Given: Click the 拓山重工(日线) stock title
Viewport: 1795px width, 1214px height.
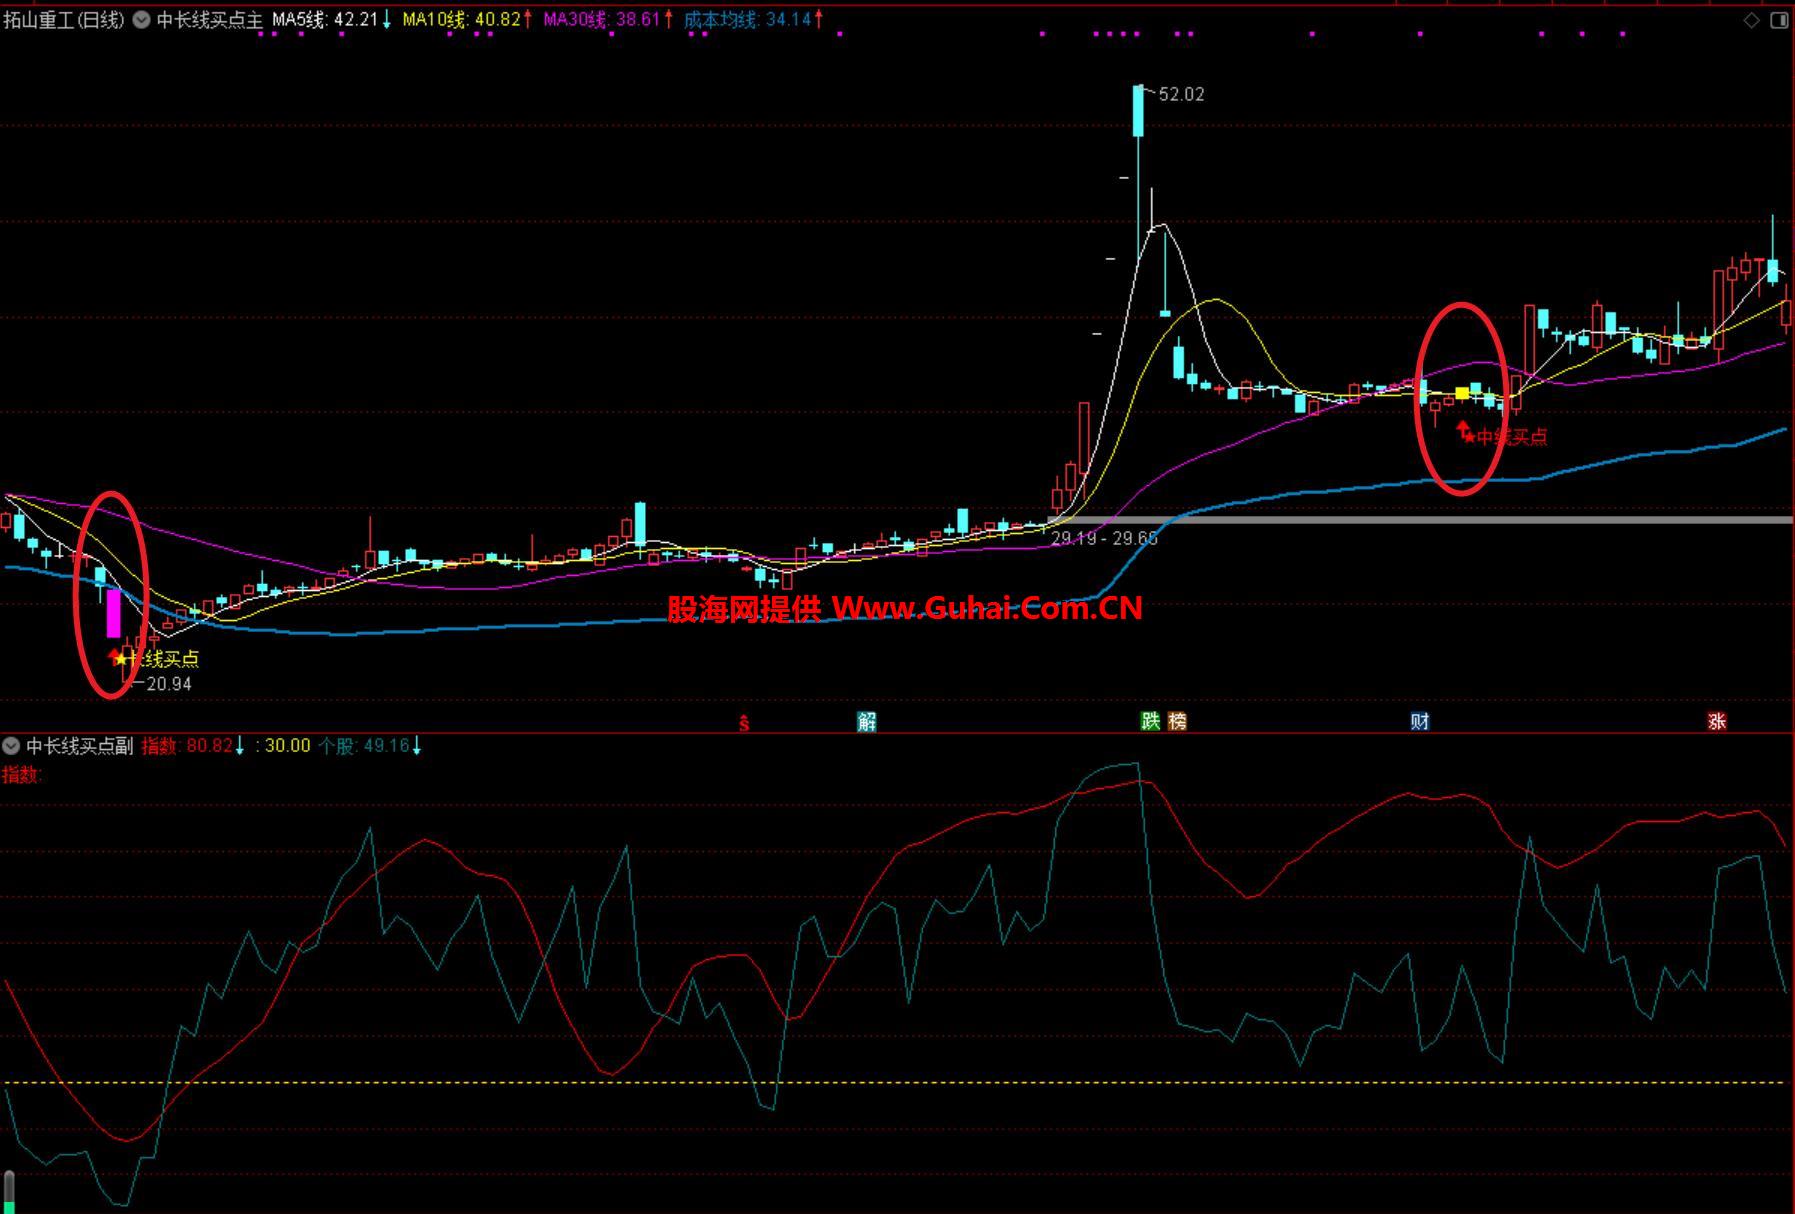Looking at the screenshot, I should pyautogui.click(x=64, y=20).
